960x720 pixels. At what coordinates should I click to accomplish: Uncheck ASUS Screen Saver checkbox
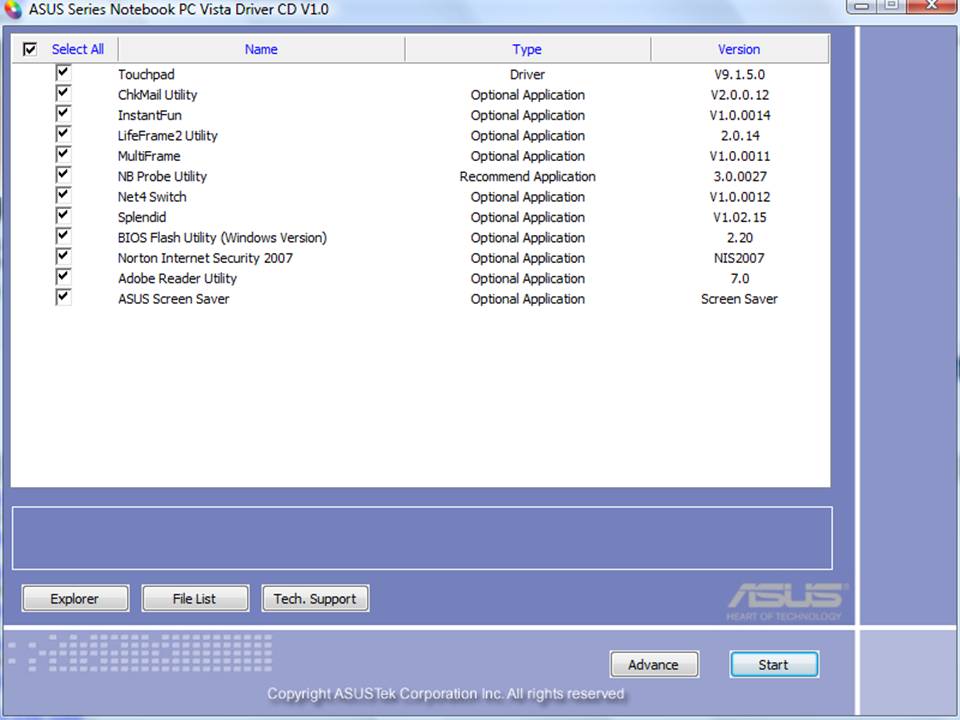(x=63, y=298)
